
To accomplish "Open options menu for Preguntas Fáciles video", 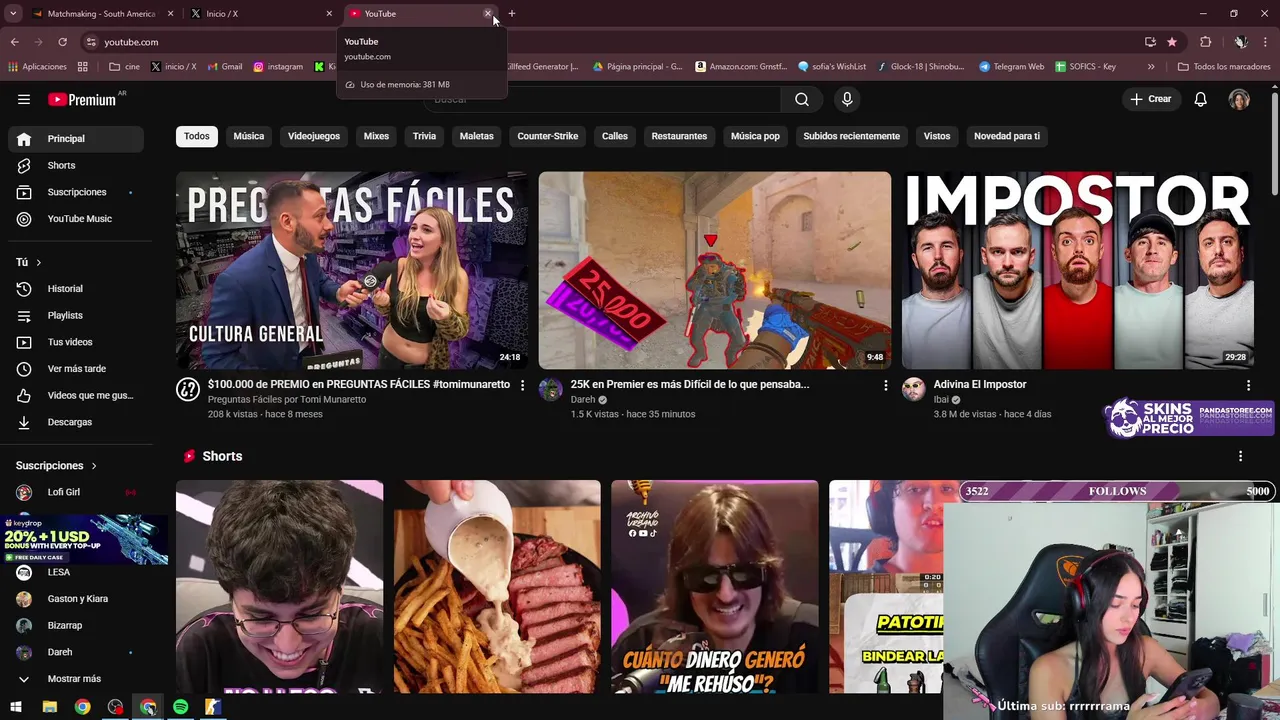I will click(522, 385).
